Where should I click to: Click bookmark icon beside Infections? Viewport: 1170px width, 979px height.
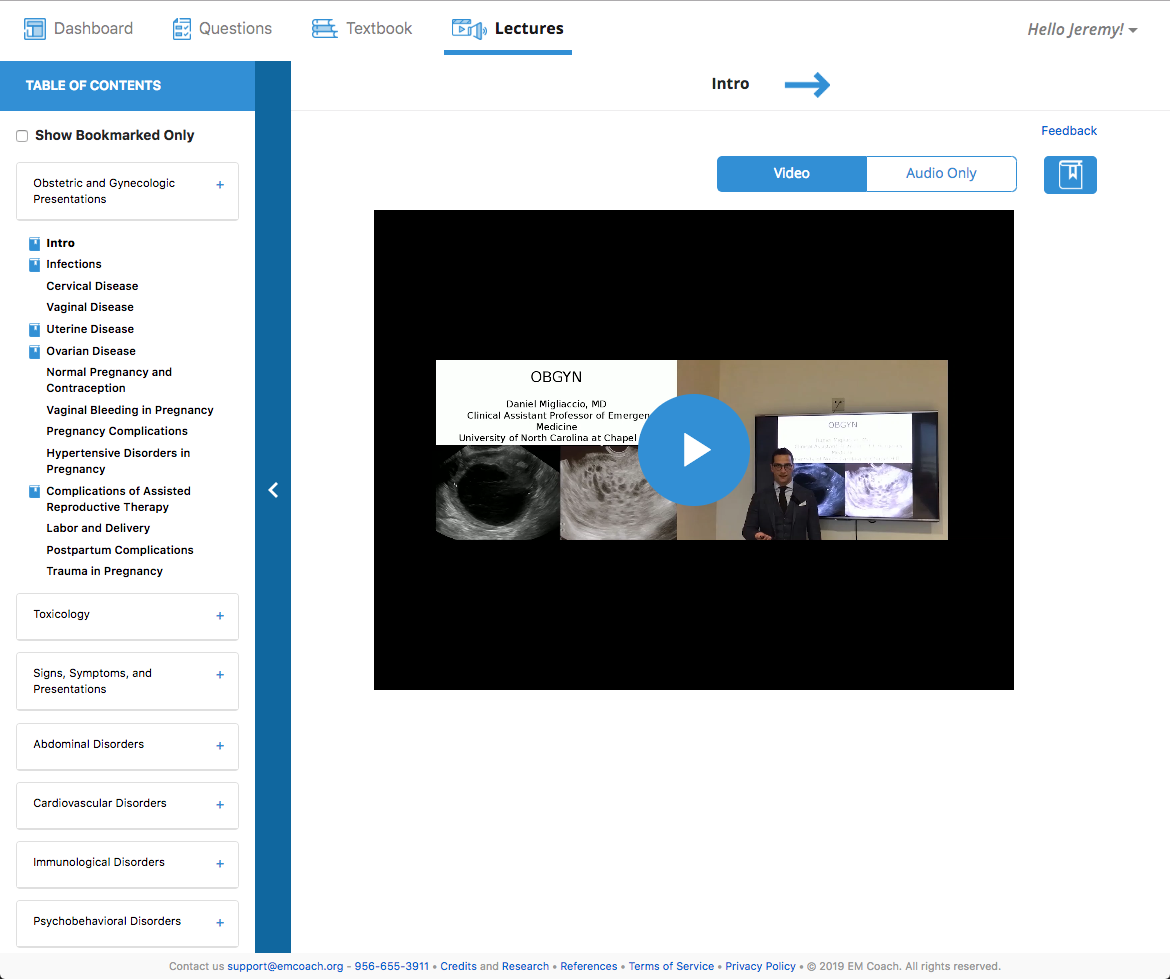pos(35,265)
